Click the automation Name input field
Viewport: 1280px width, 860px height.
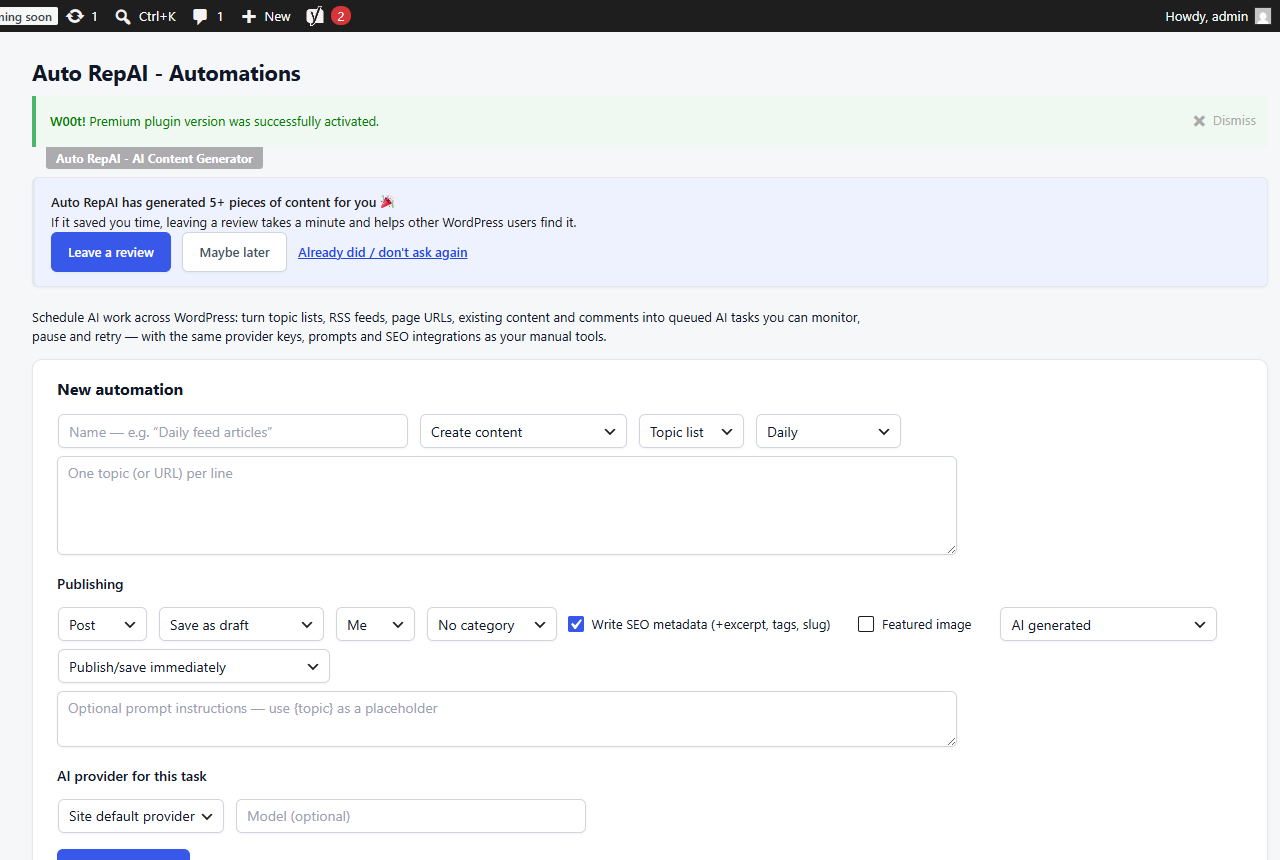pyautogui.click(x=233, y=432)
